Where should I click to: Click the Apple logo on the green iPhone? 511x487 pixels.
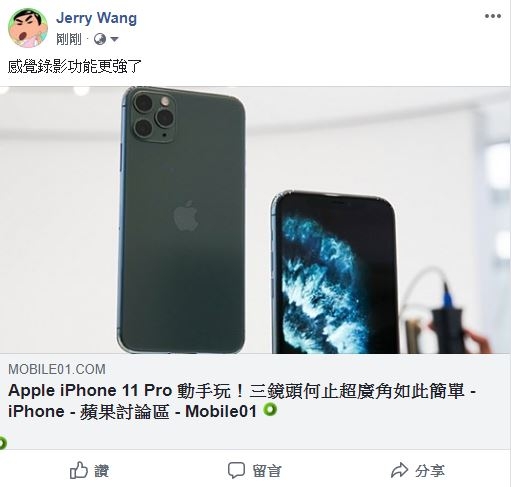[x=186, y=216]
